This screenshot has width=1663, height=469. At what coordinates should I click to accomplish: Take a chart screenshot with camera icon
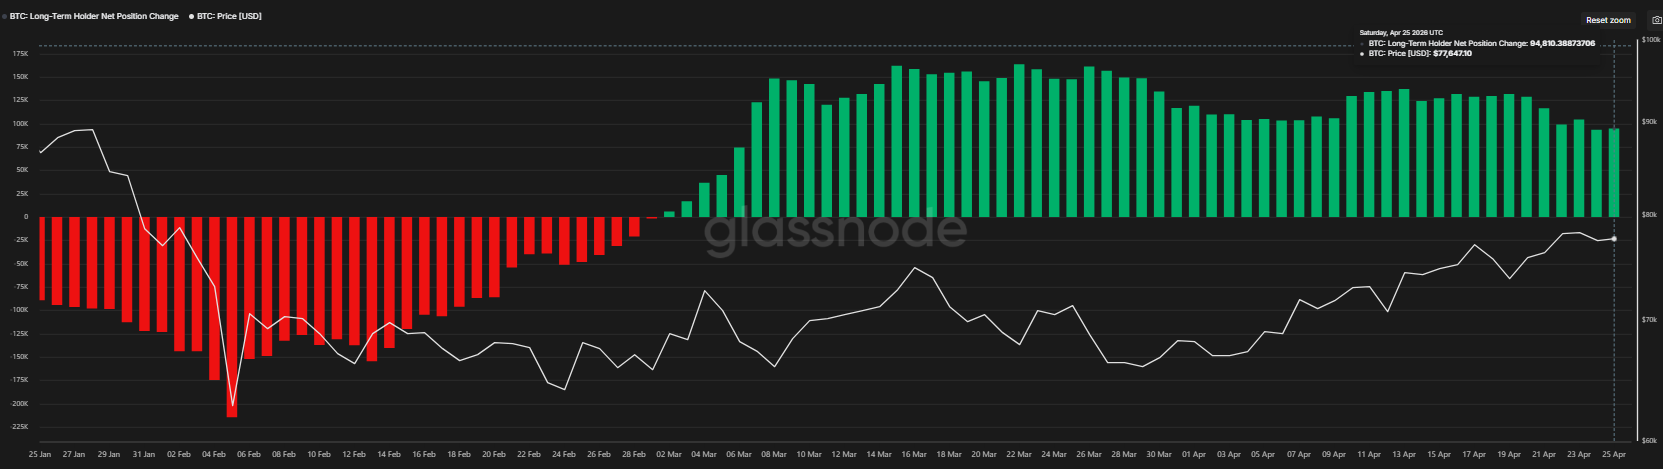[1655, 20]
